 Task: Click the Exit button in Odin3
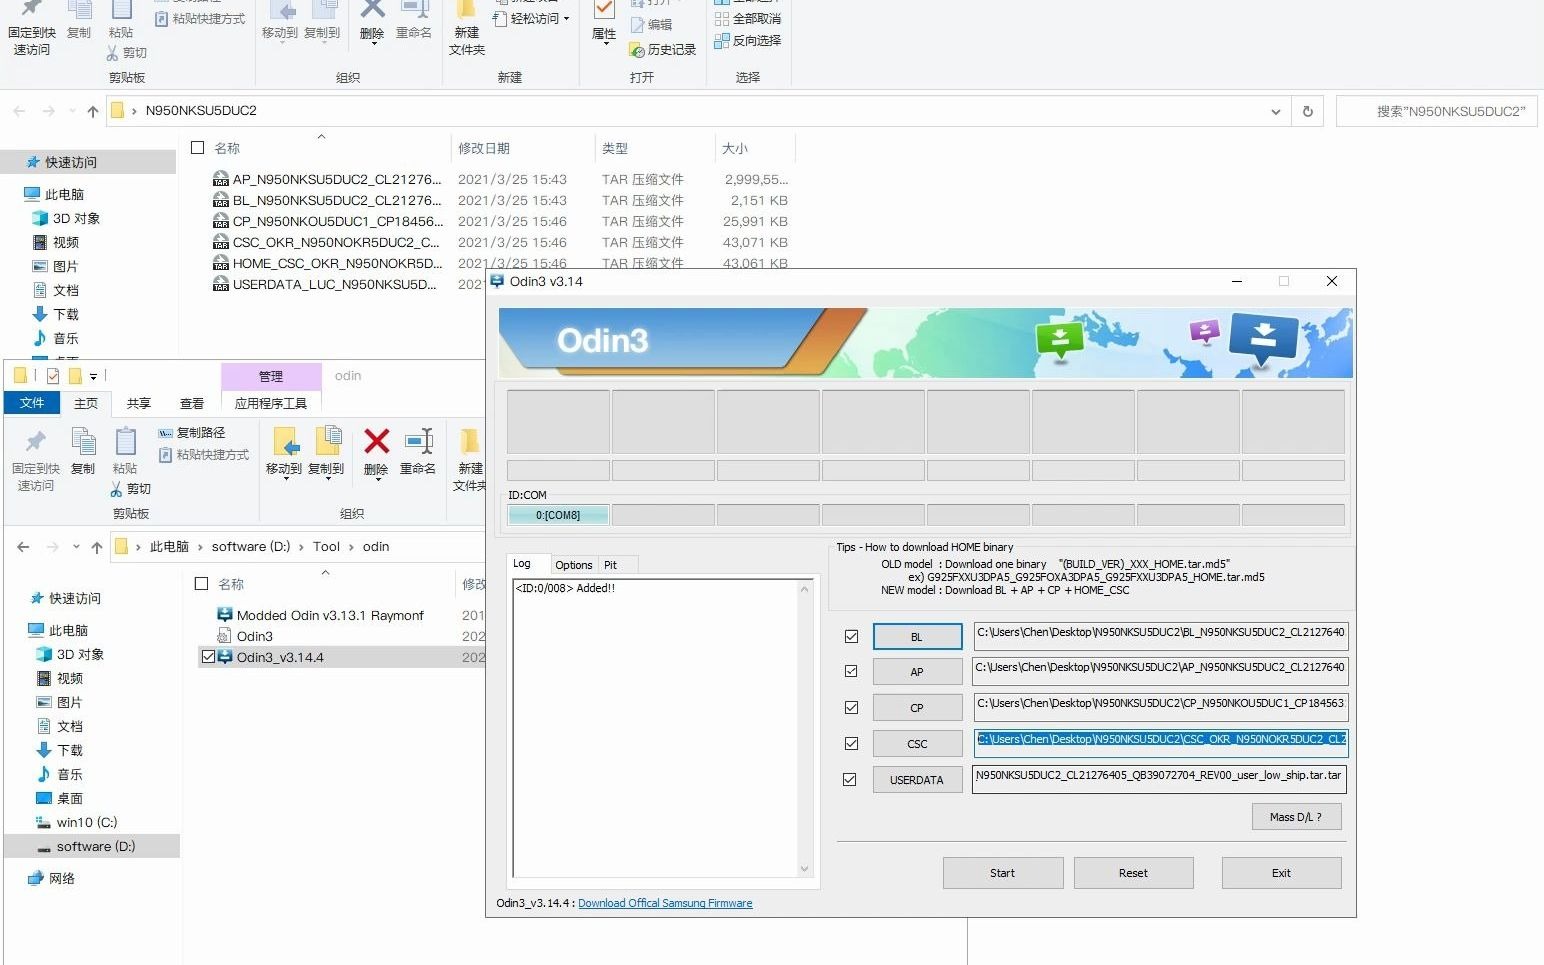coord(1281,873)
